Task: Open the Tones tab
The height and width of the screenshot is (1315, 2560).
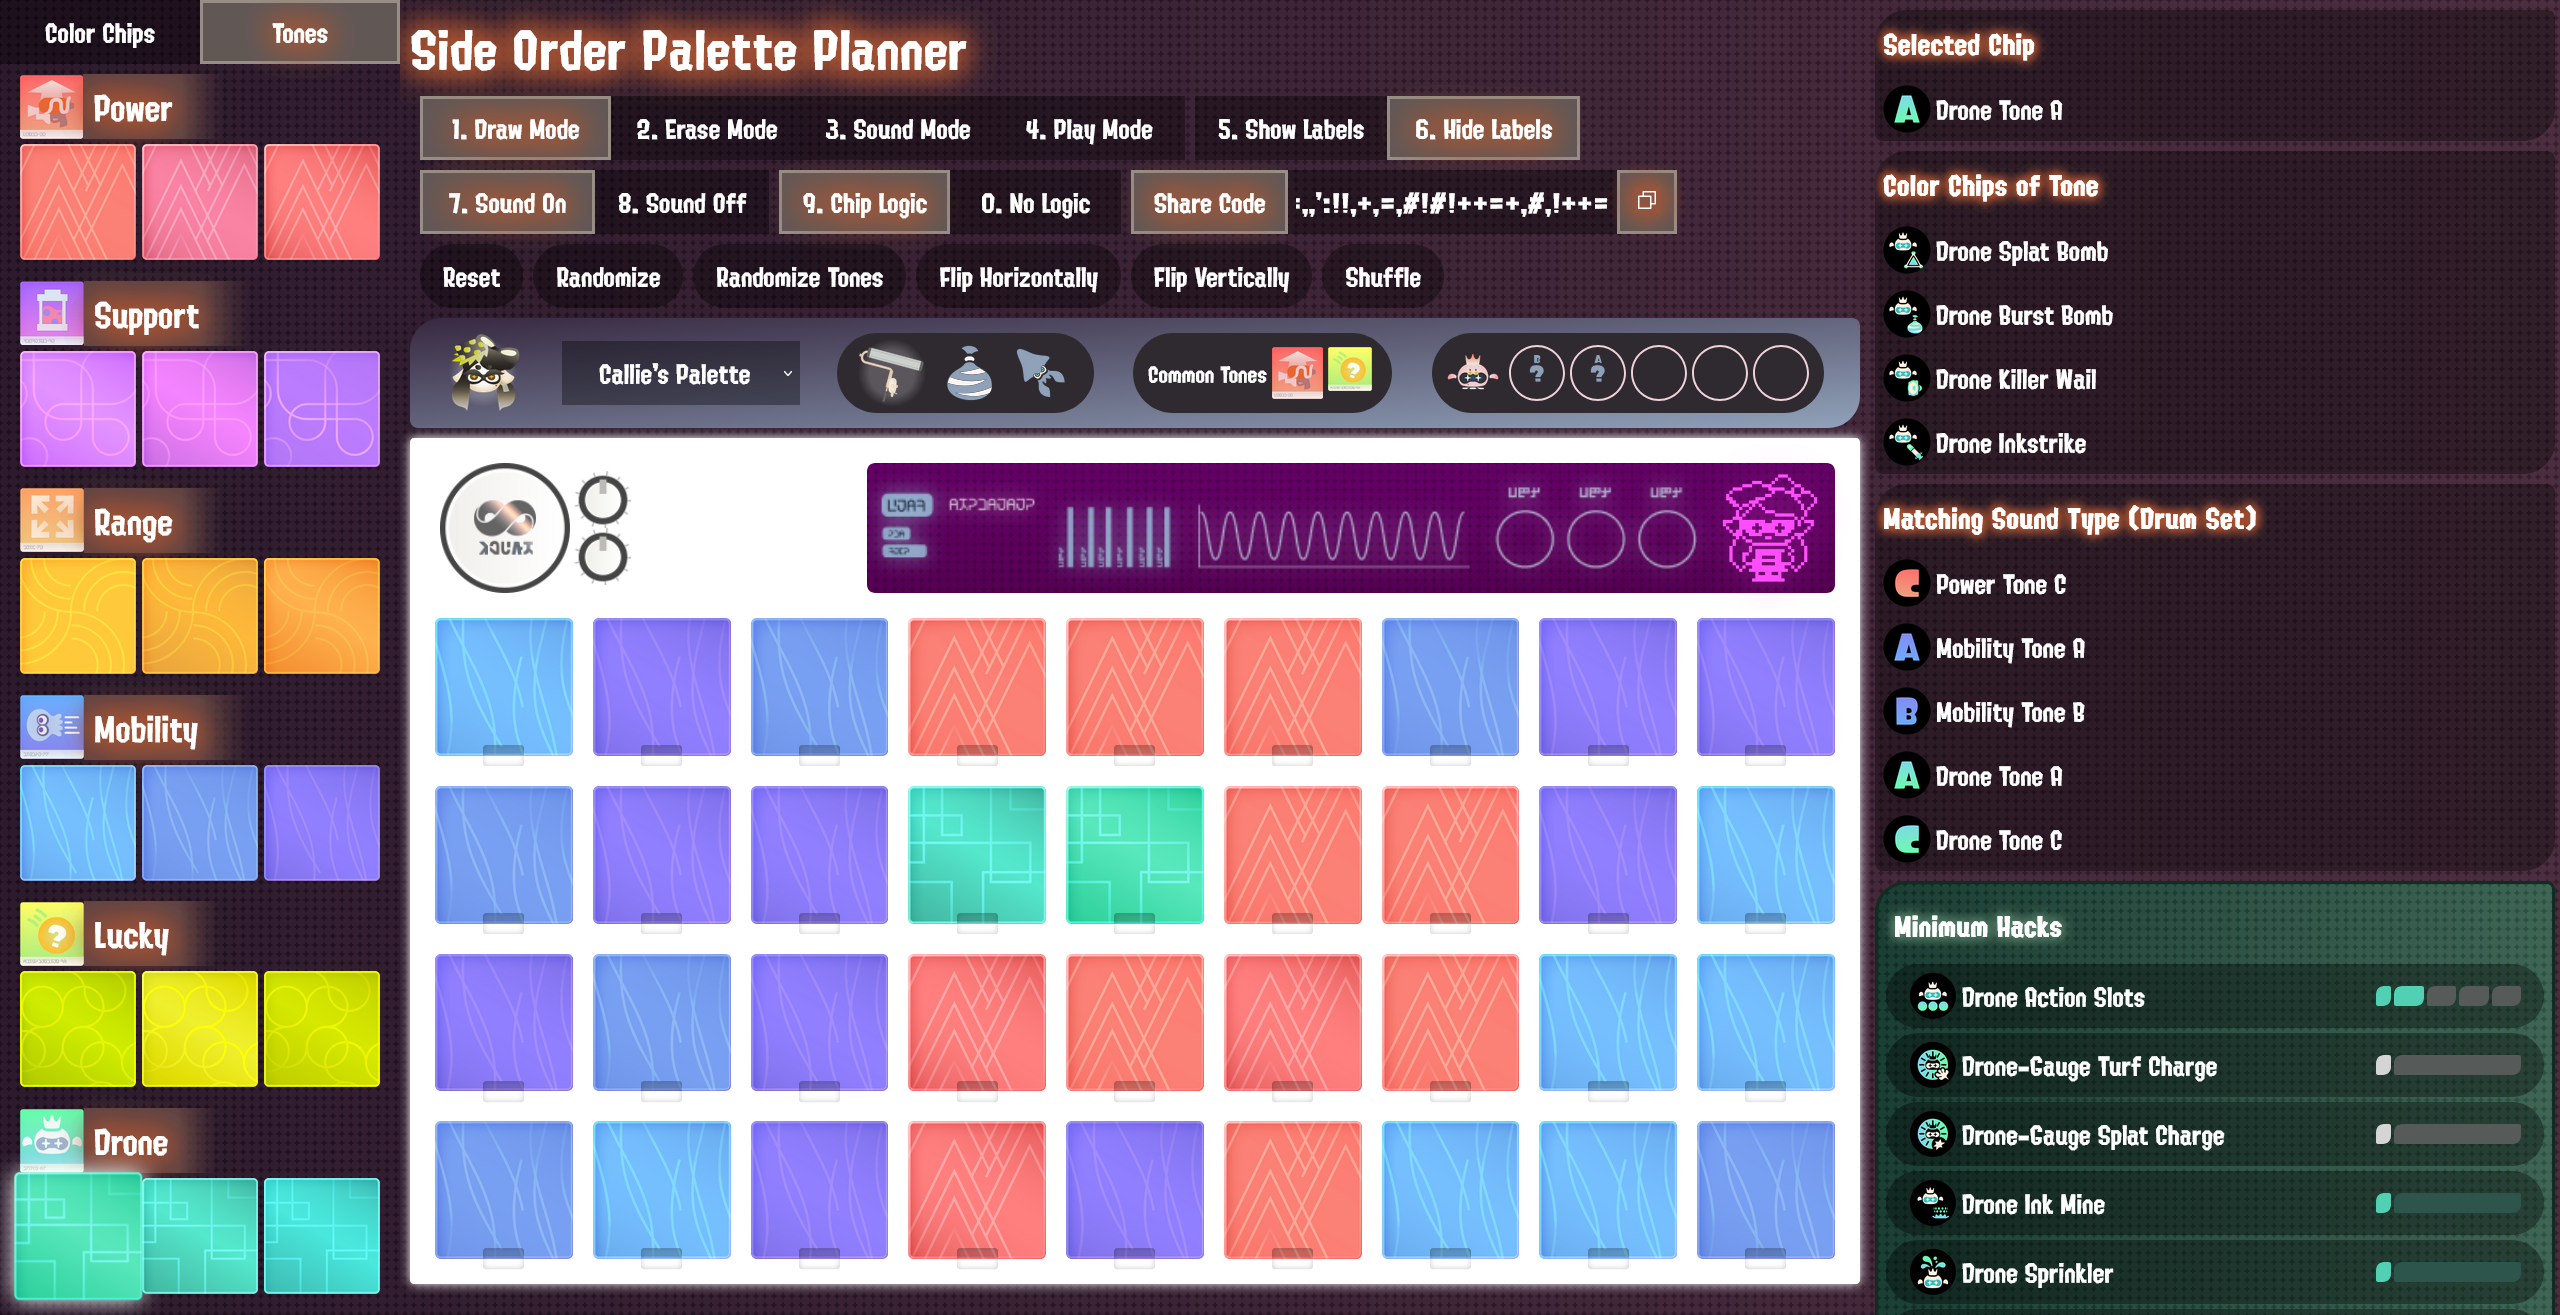Action: (x=300, y=33)
